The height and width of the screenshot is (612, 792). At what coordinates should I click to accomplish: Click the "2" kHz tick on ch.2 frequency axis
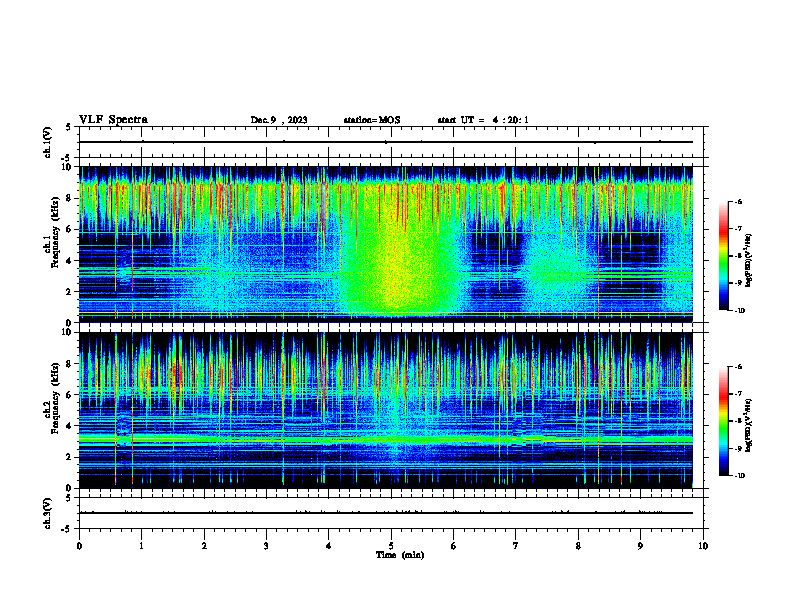[x=69, y=457]
